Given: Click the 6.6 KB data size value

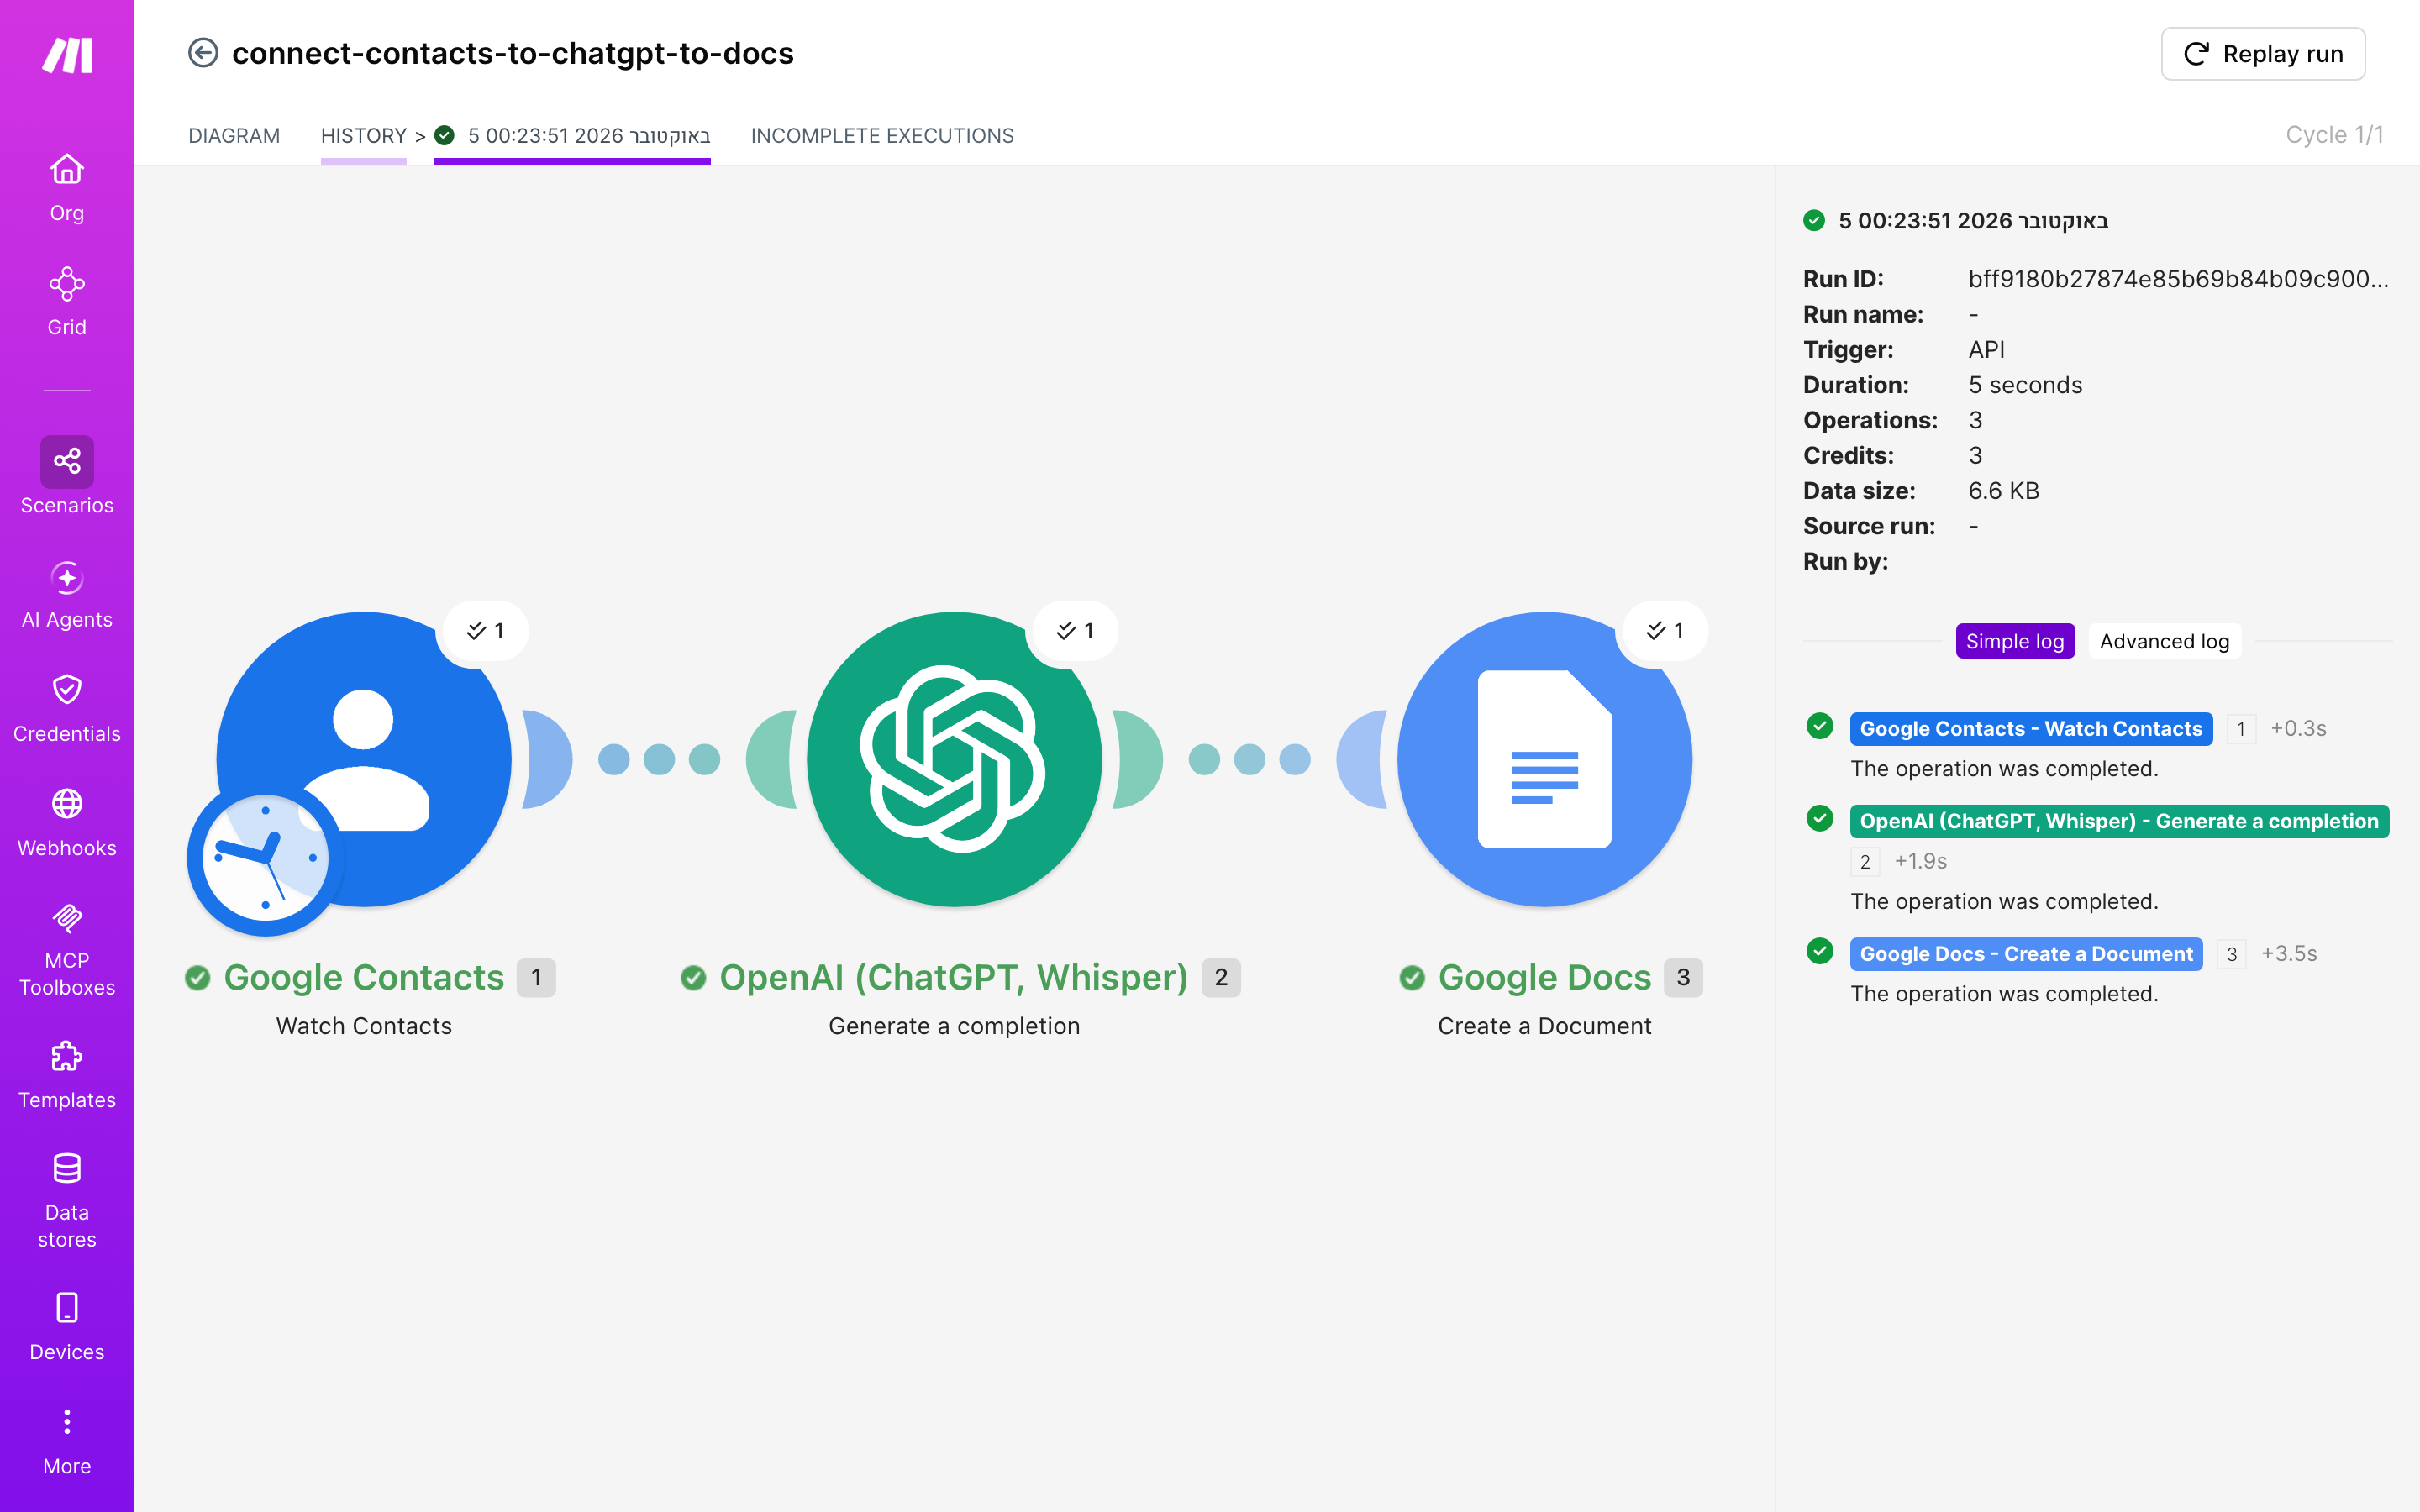Looking at the screenshot, I should 2003,491.
